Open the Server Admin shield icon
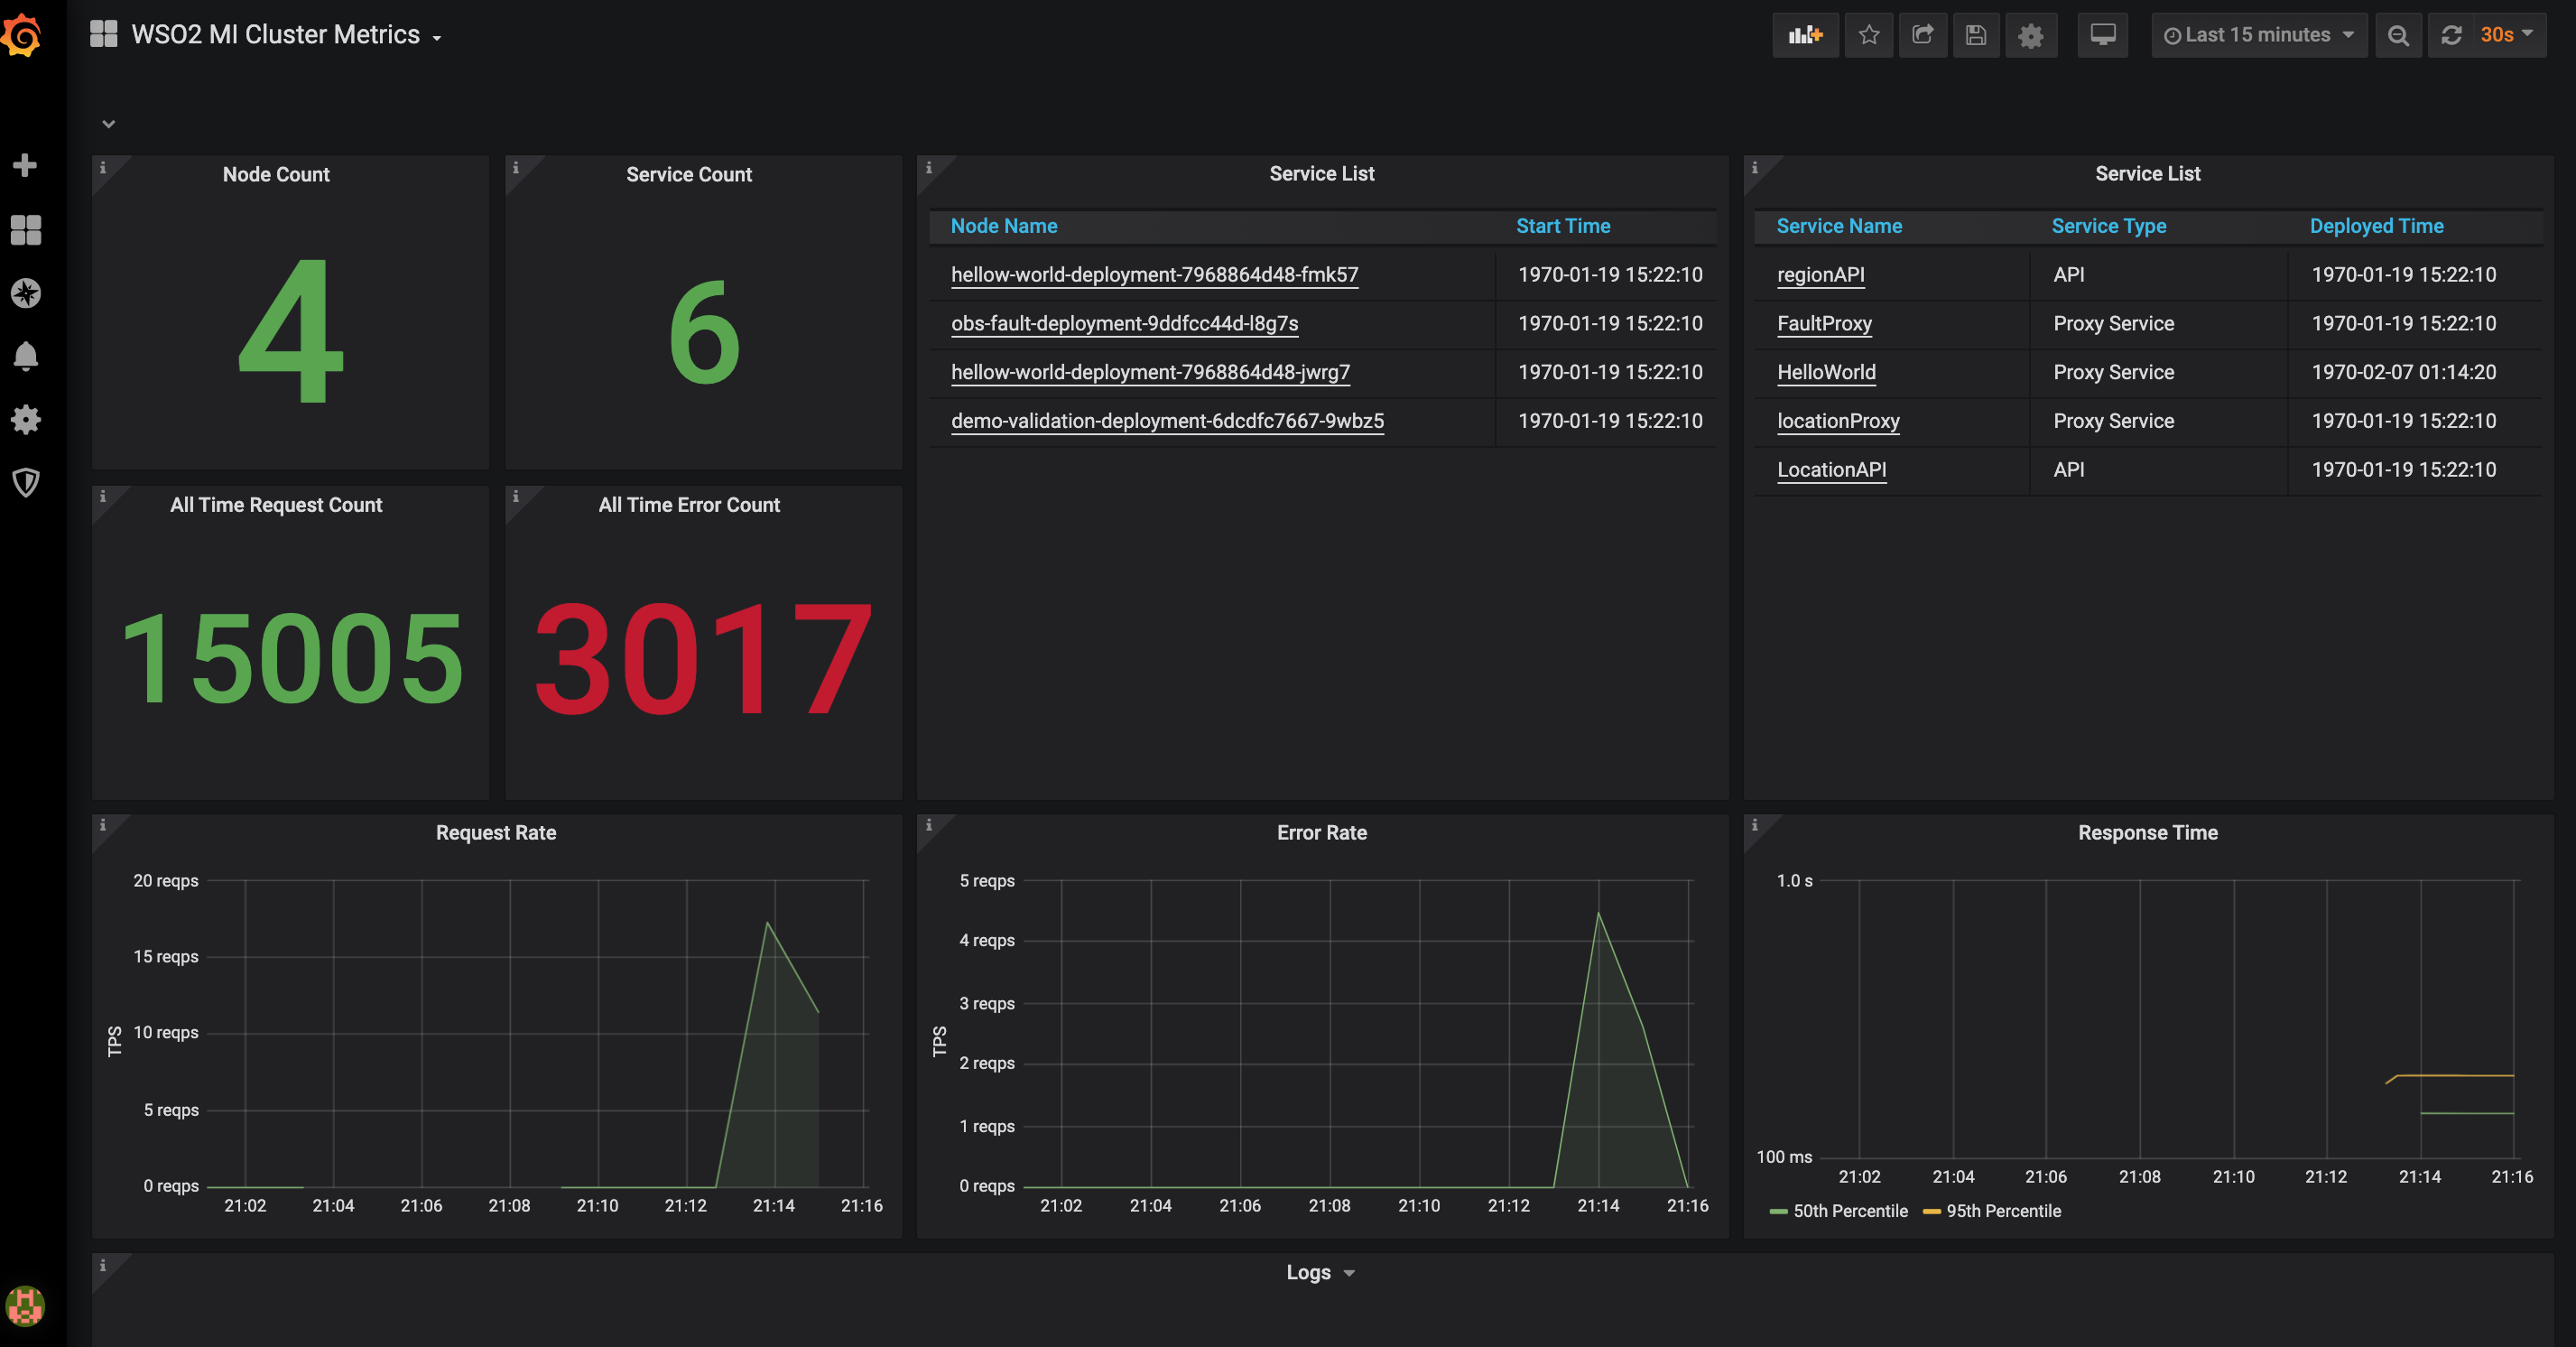Viewport: 2576px width, 1347px height. point(26,482)
